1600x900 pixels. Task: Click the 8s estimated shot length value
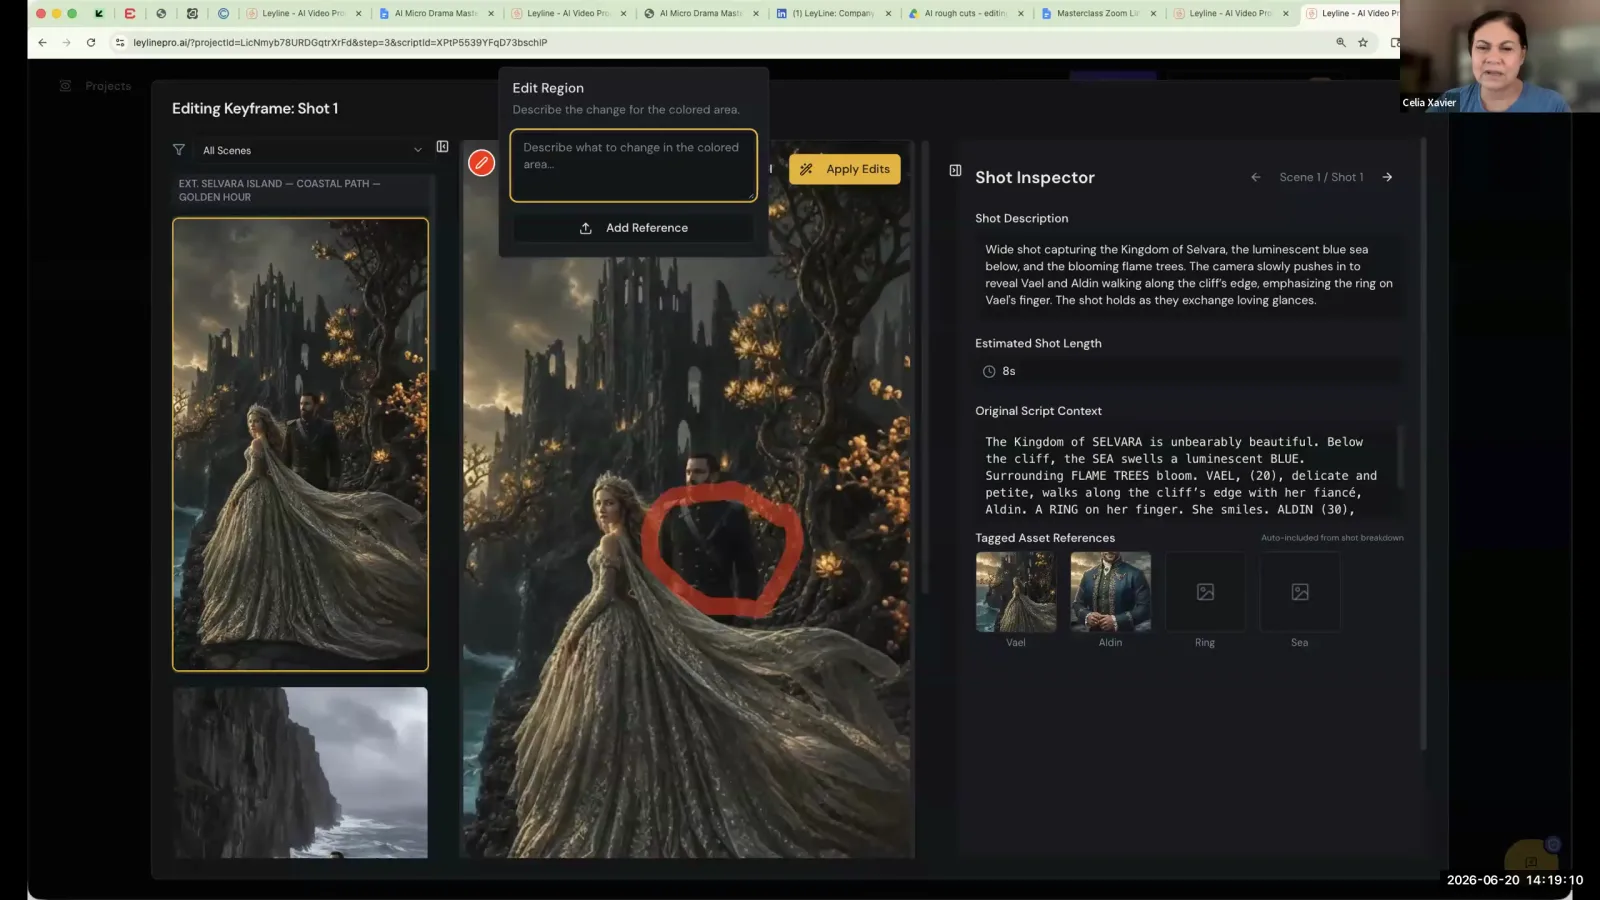(1009, 371)
